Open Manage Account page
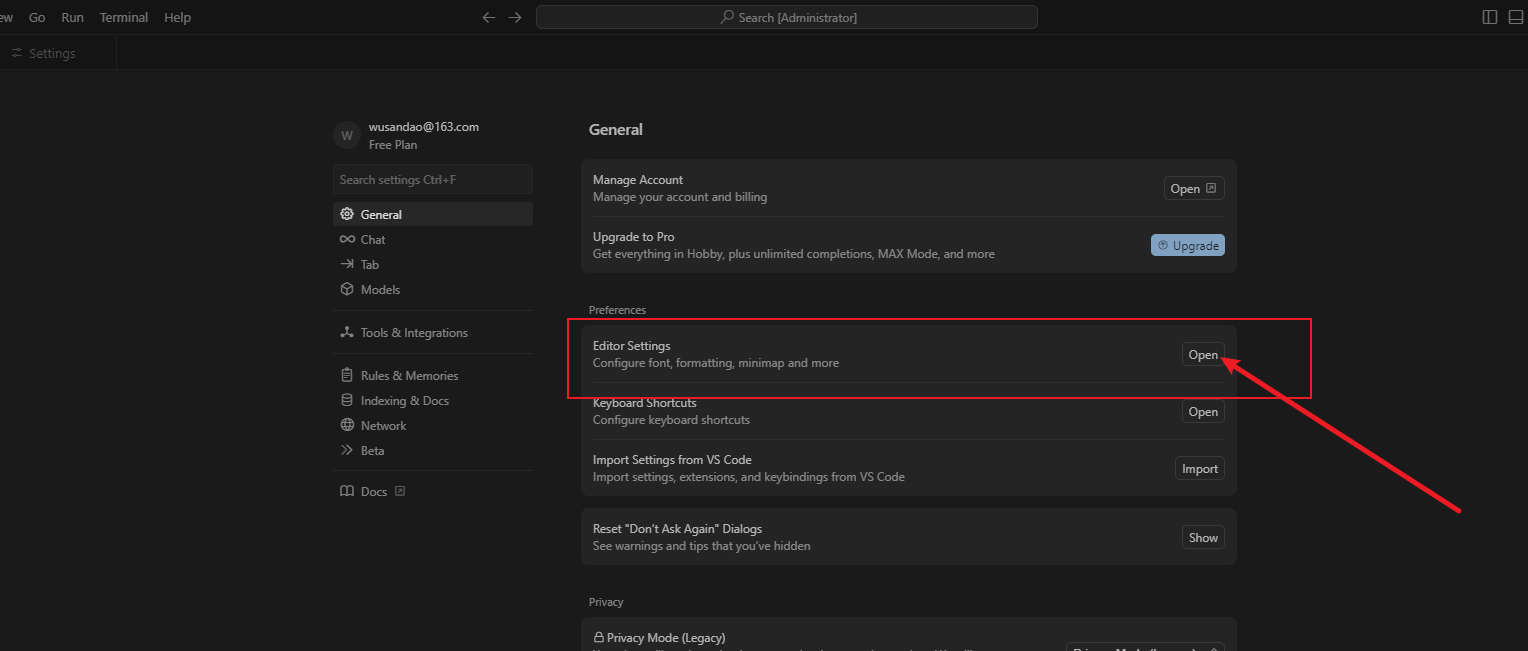Screen dimensions: 1528x651 click(1194, 188)
